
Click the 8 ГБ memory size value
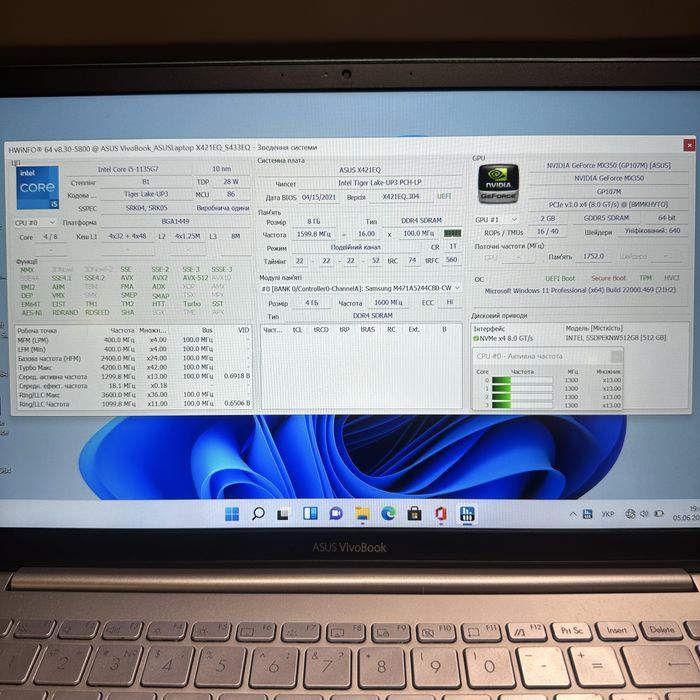[314, 221]
